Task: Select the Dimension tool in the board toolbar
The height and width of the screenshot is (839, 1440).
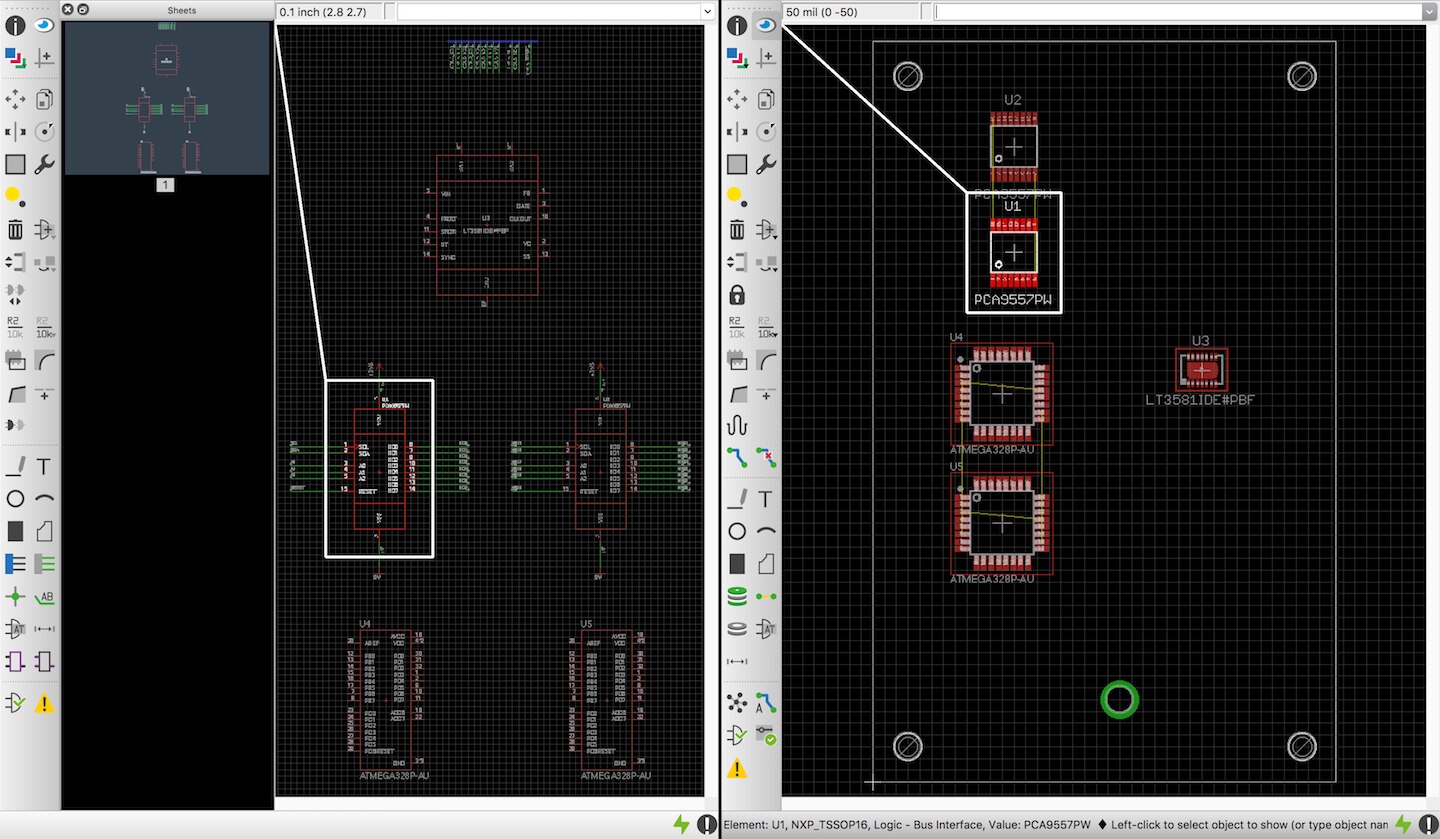Action: [737, 662]
